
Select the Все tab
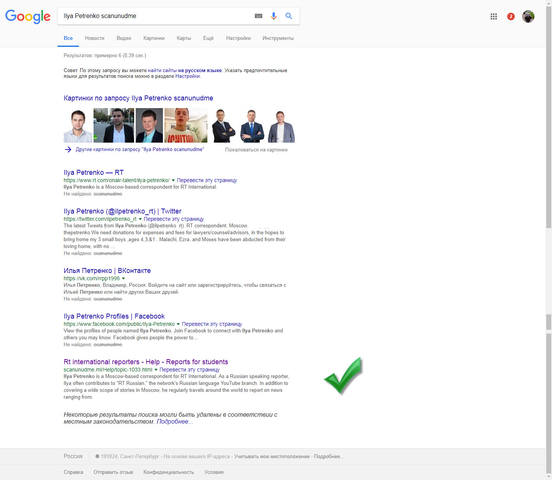click(x=68, y=38)
